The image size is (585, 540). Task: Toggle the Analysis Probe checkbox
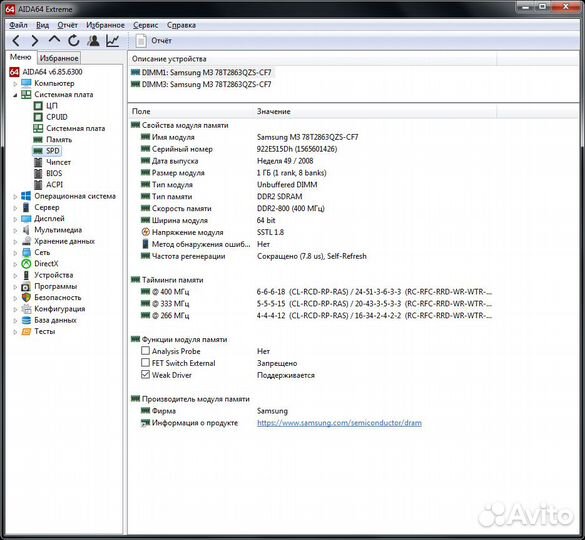146,350
